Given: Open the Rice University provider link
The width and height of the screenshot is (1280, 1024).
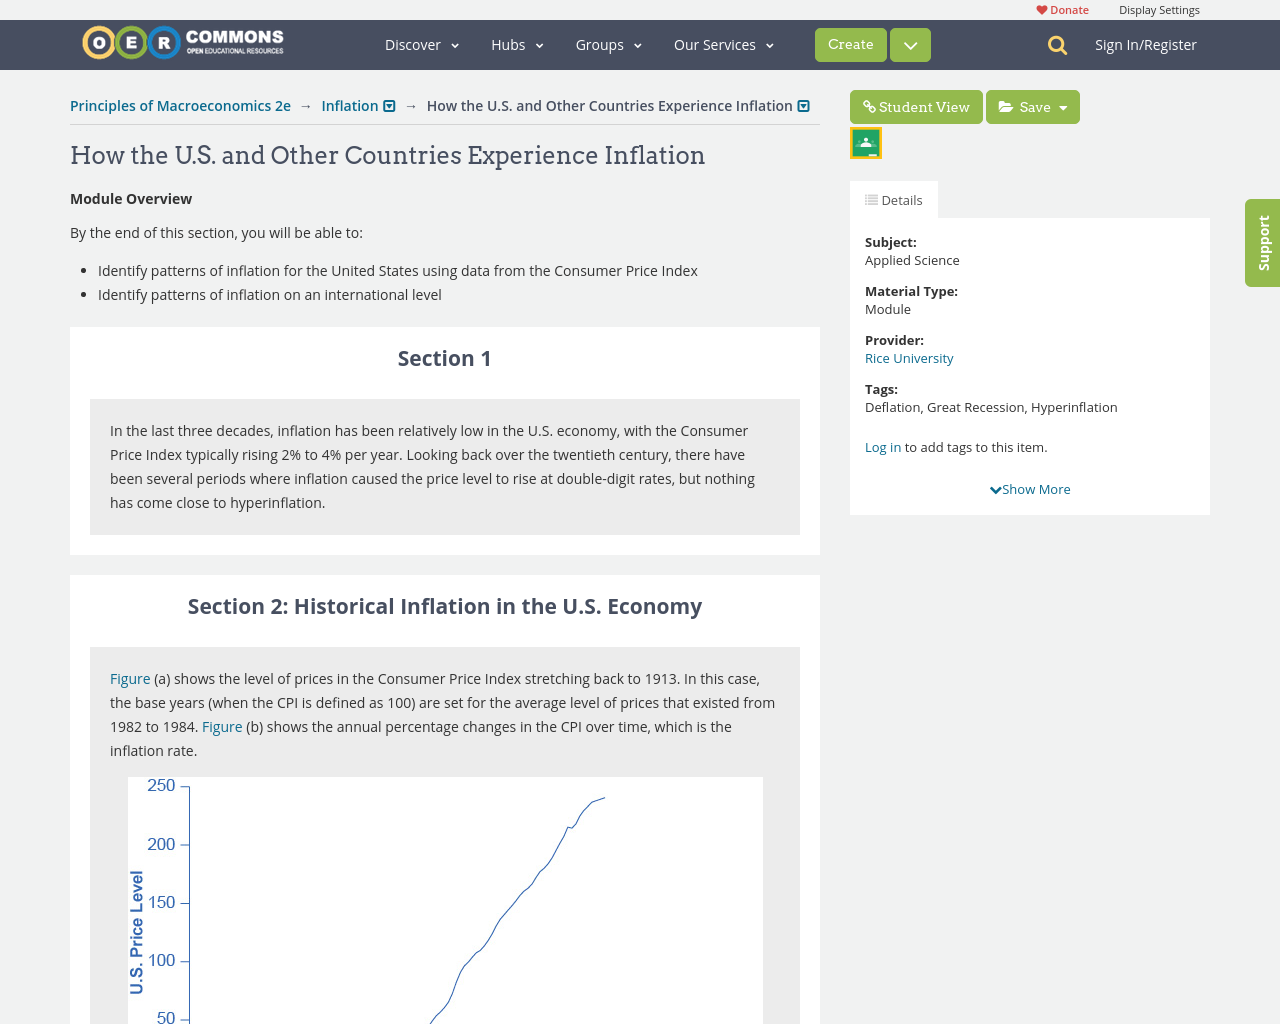Looking at the screenshot, I should click(x=909, y=358).
